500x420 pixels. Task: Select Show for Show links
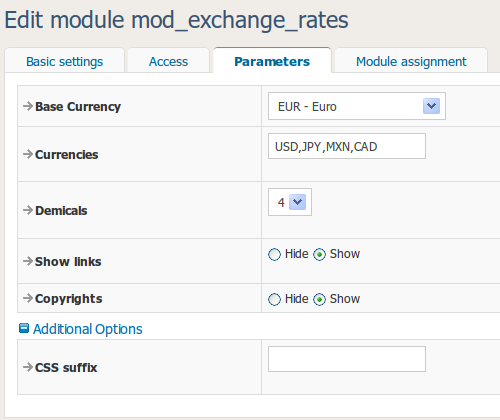click(x=319, y=255)
